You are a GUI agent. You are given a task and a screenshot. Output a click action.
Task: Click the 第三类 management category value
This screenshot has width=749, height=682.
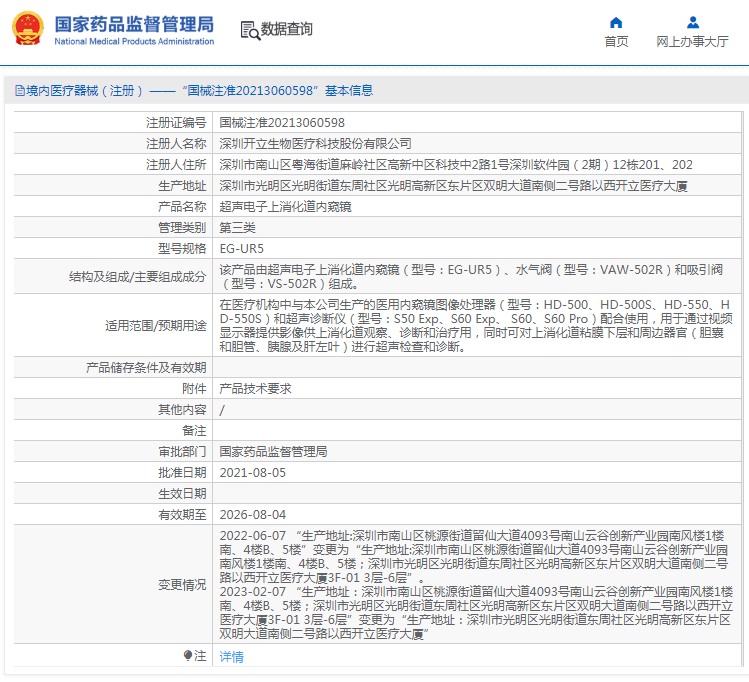tap(239, 228)
